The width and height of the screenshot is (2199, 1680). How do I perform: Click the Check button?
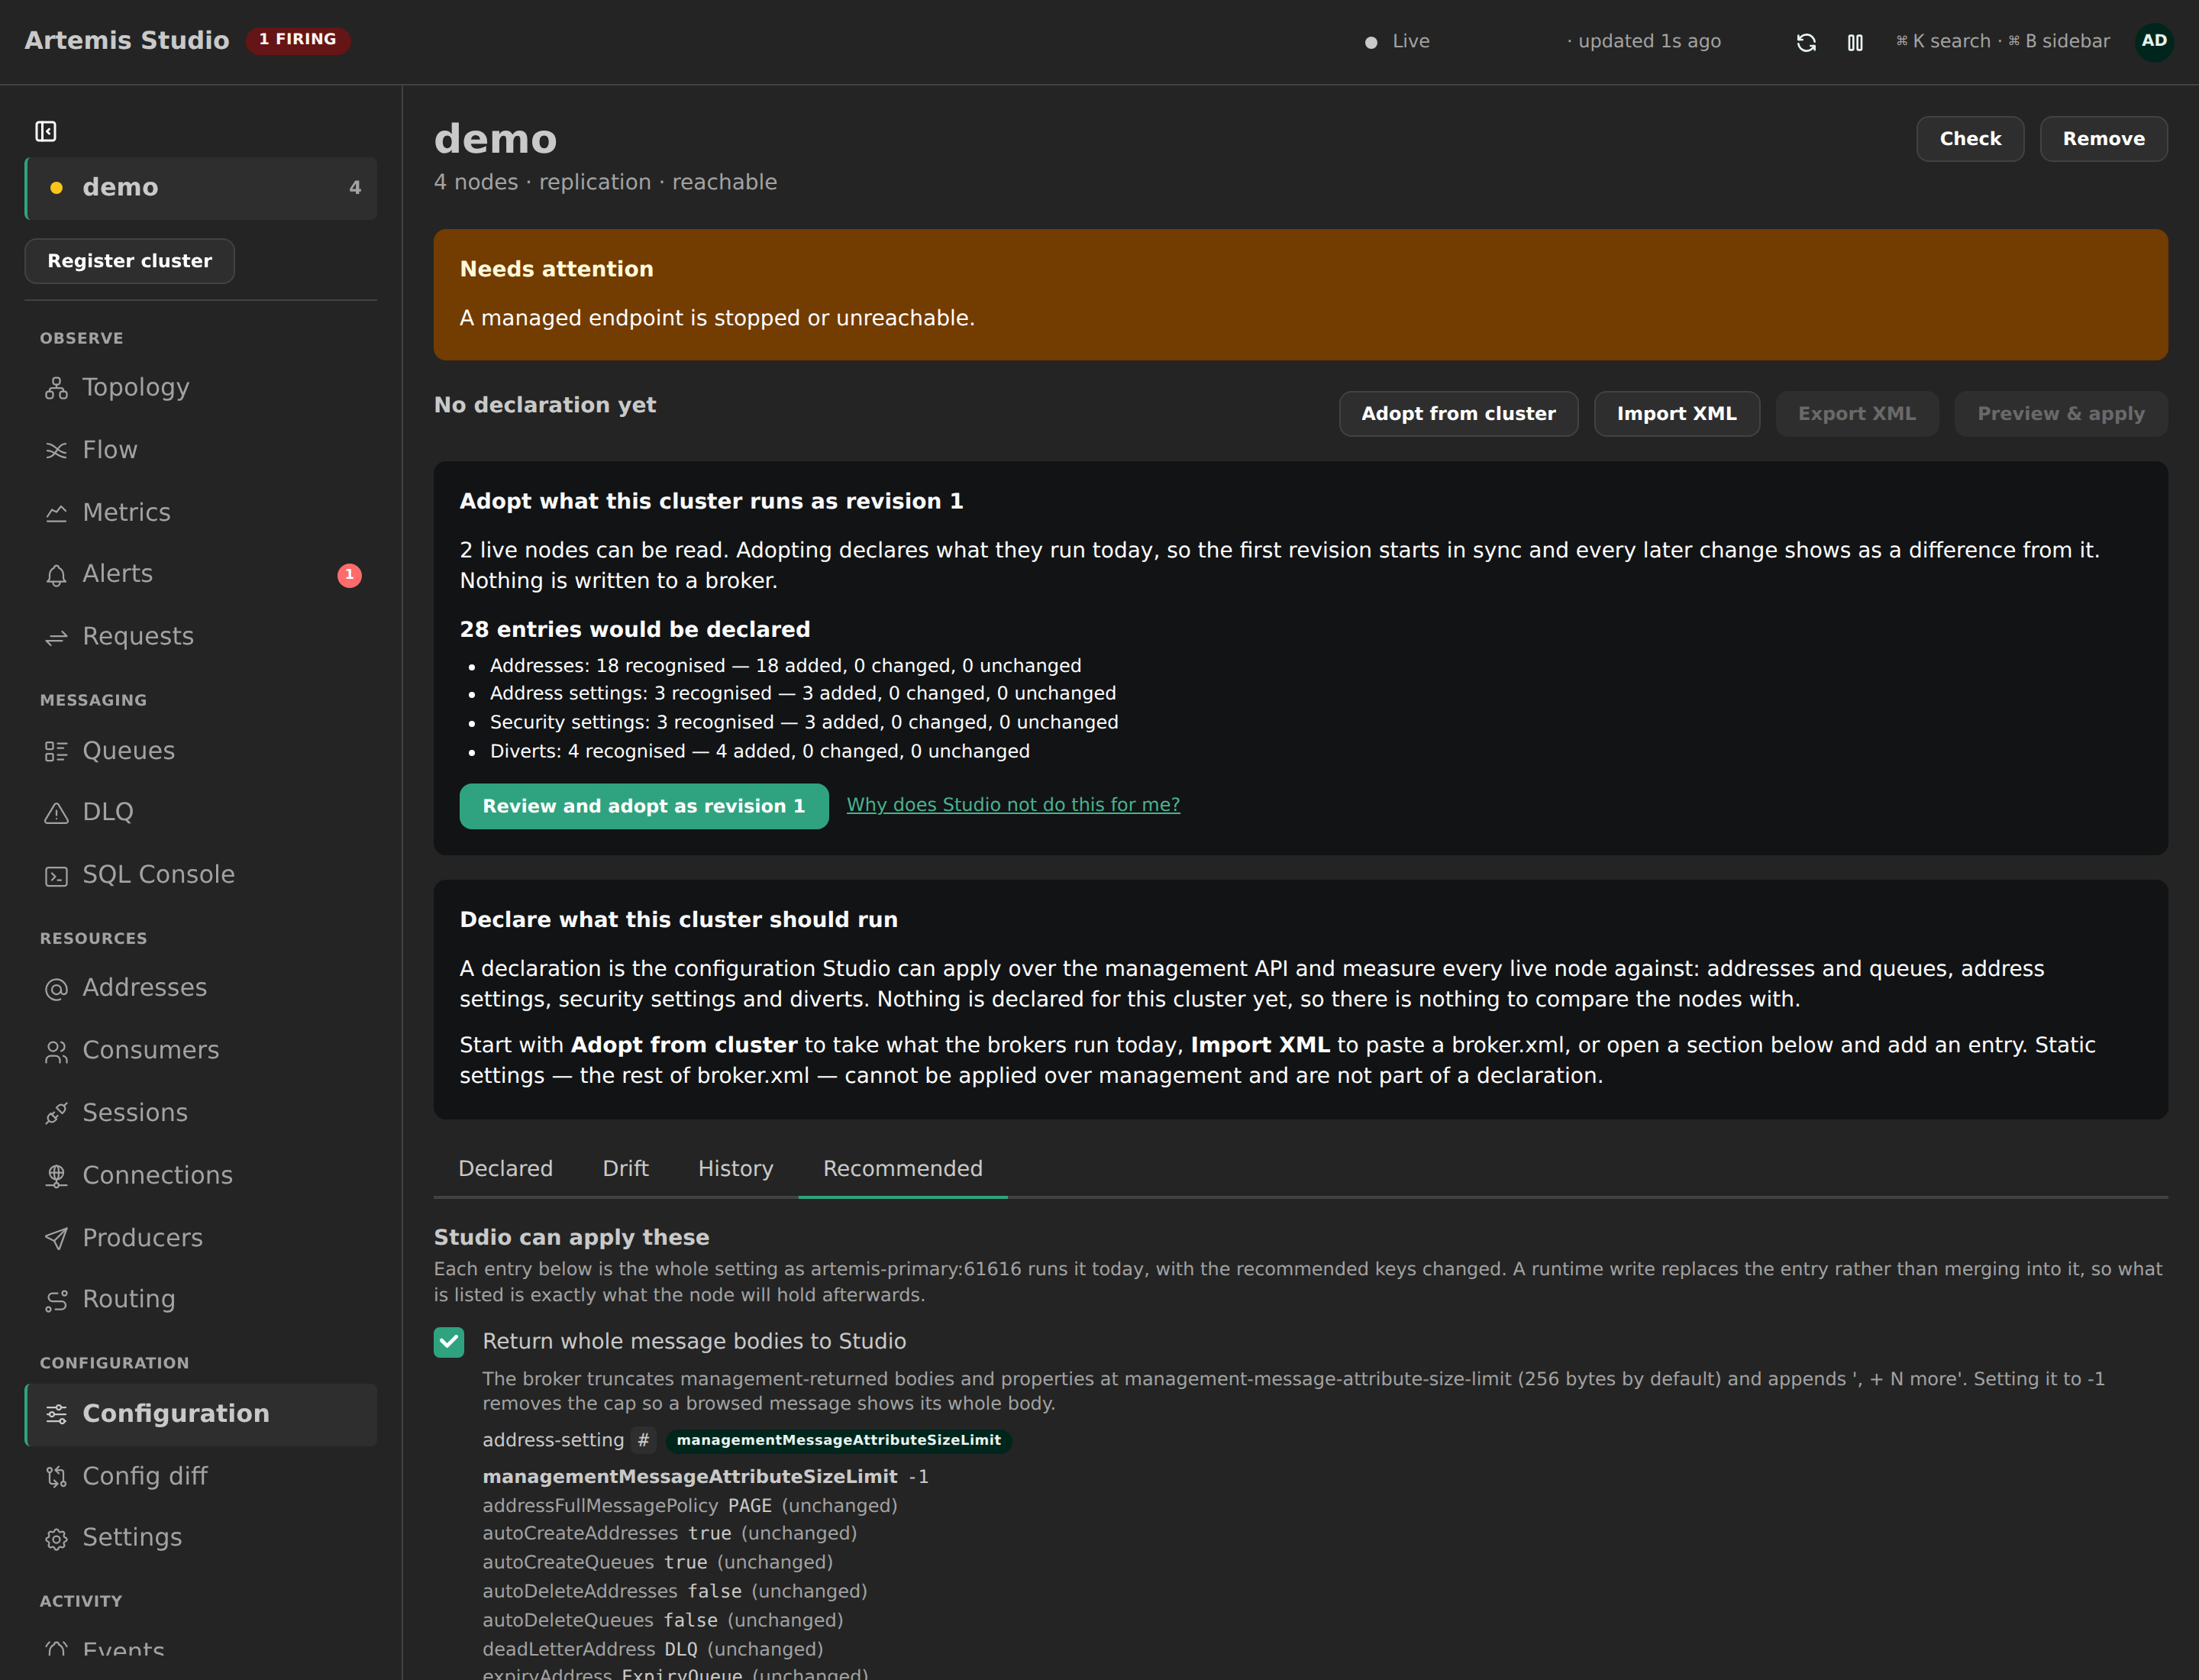click(x=1970, y=139)
